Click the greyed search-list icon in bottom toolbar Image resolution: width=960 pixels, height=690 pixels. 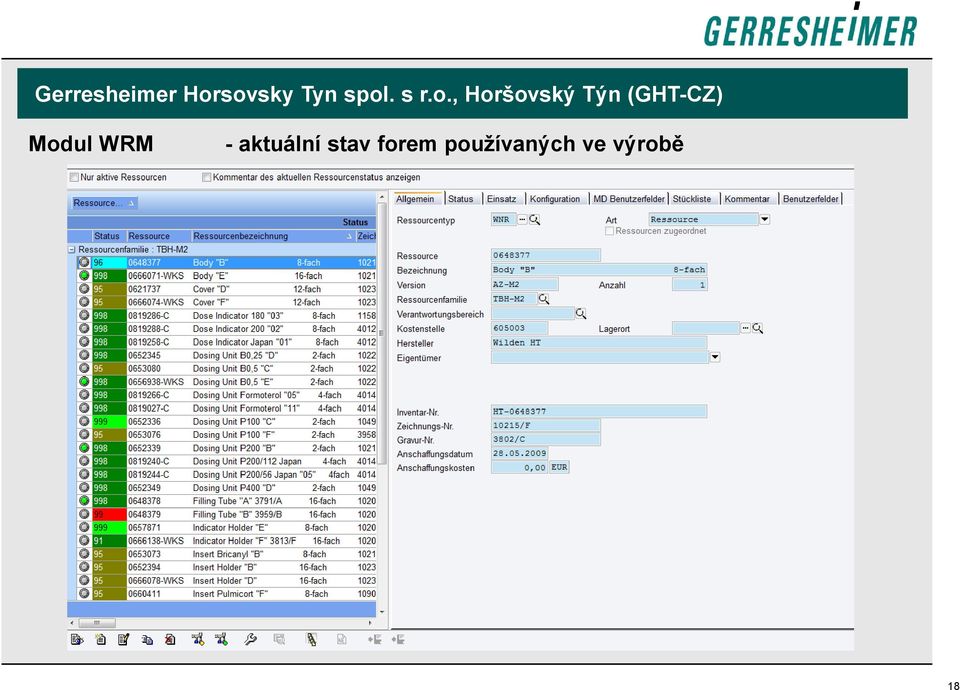click(x=279, y=640)
